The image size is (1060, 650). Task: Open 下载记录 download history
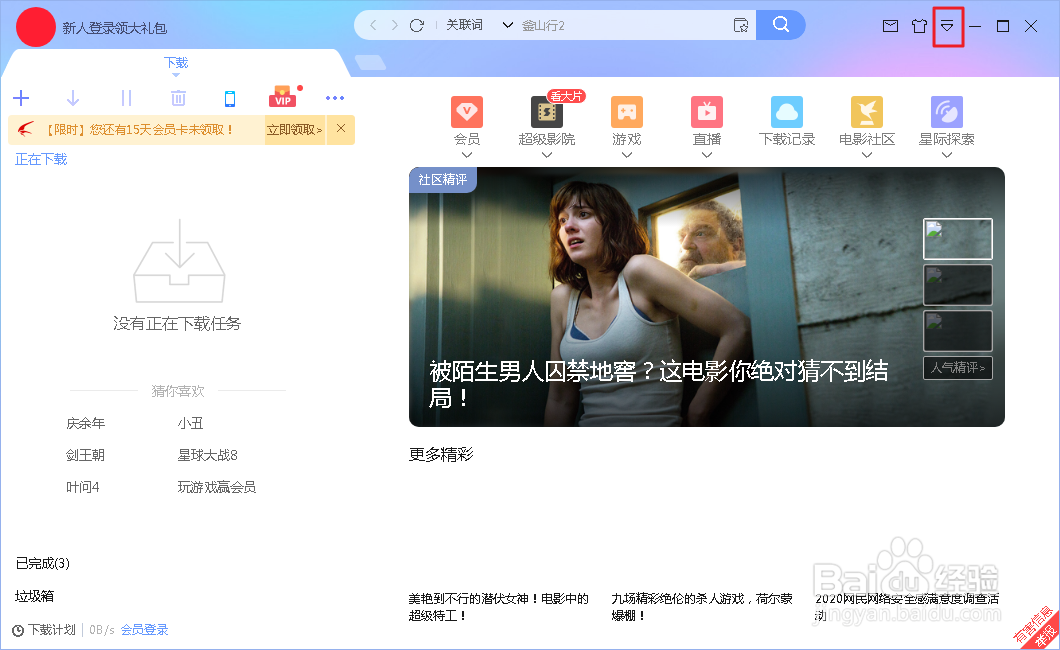(x=786, y=111)
